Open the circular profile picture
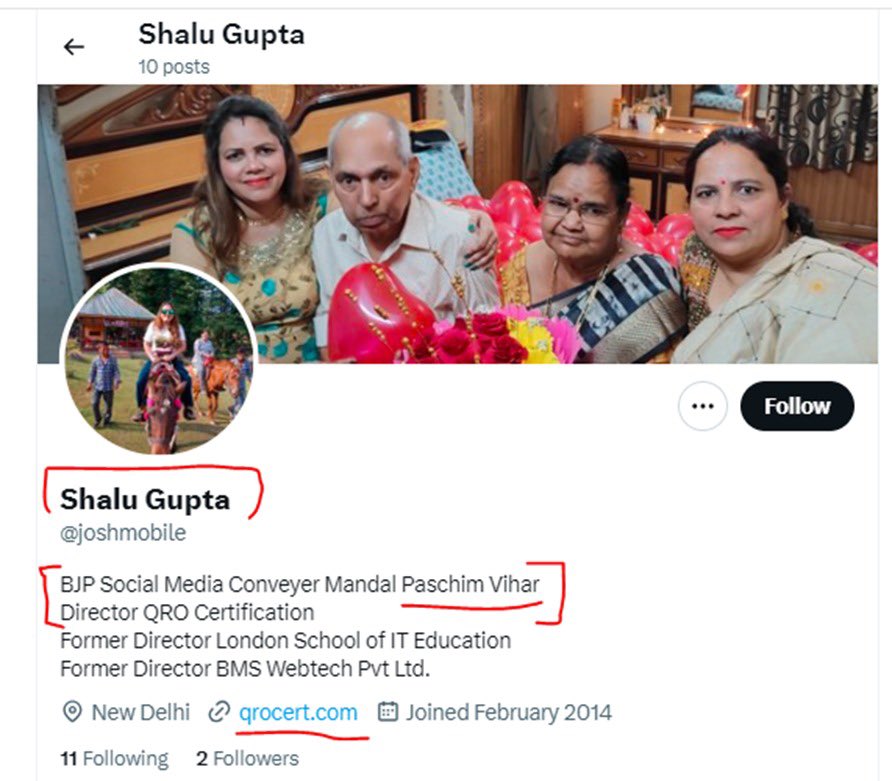This screenshot has height=781, width=892. click(159, 360)
